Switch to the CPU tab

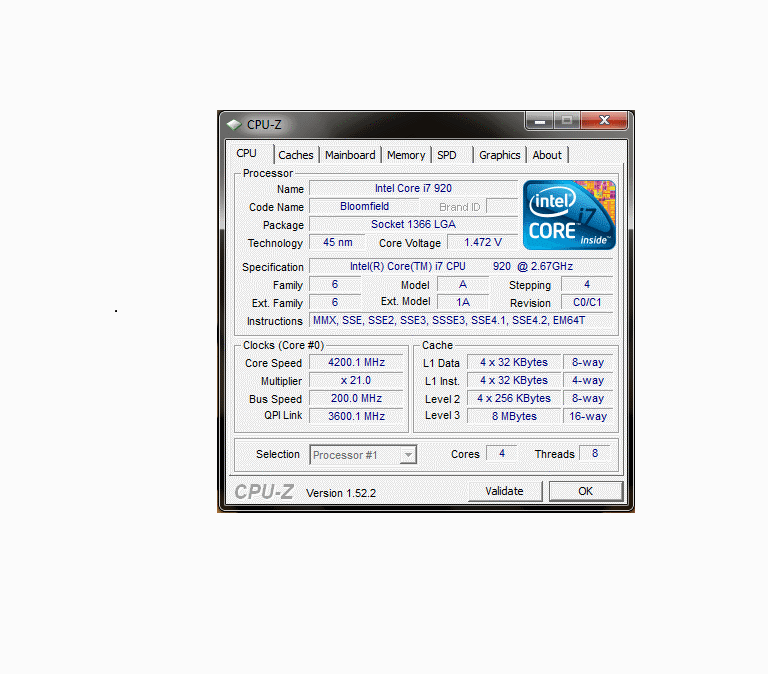(x=246, y=153)
